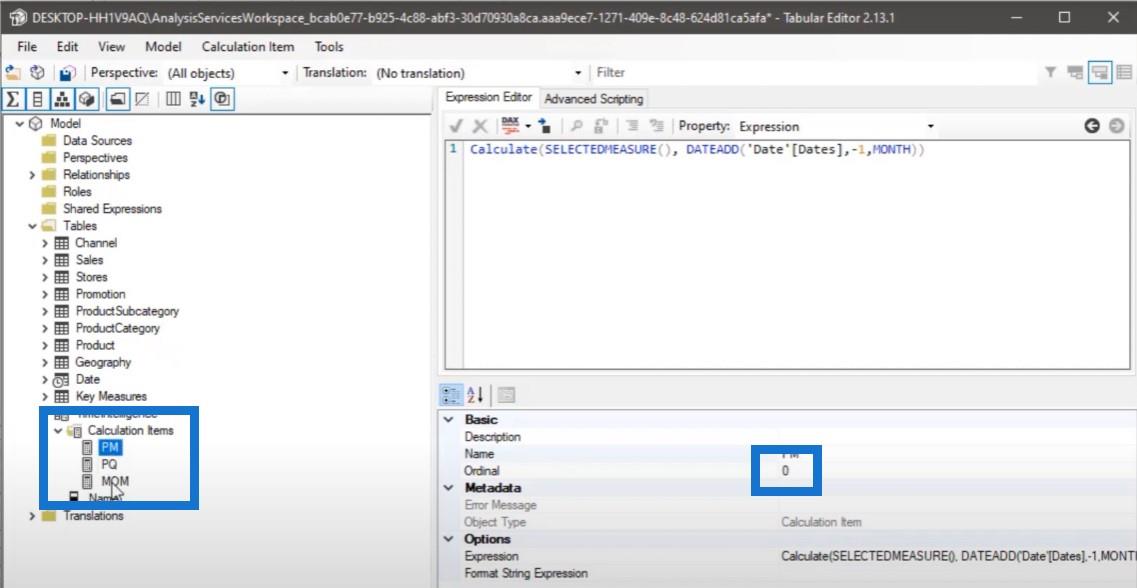The height and width of the screenshot is (588, 1137).
Task: Open the Edit menu
Action: 67,46
